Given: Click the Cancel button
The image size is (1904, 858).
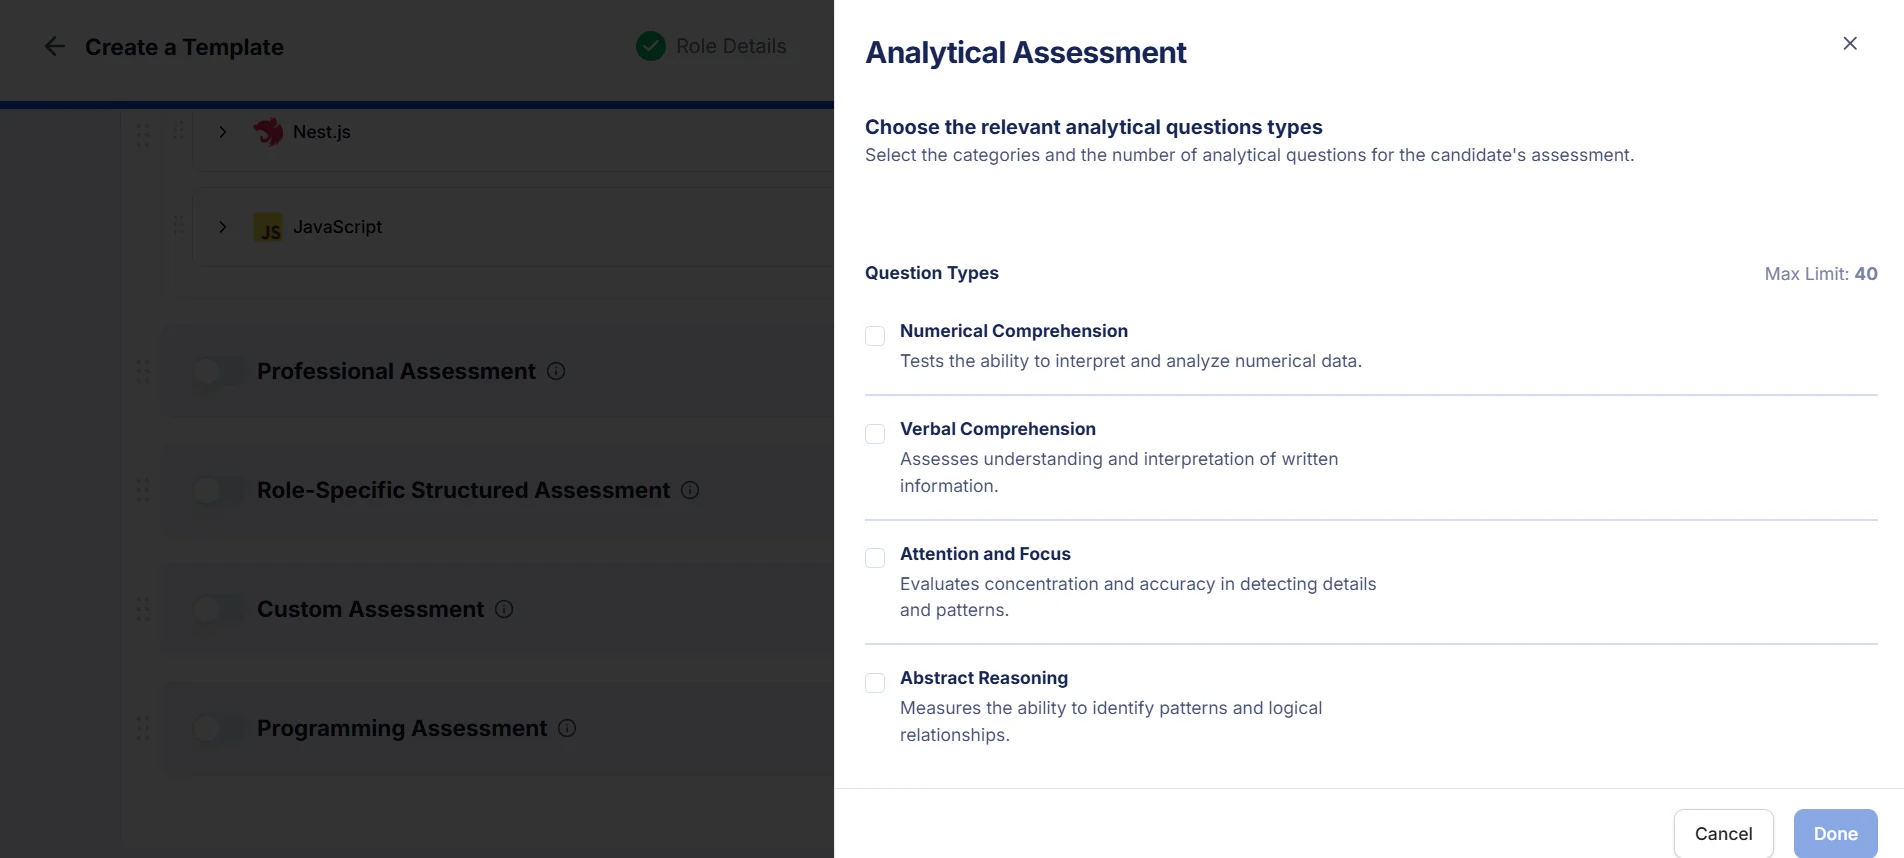Looking at the screenshot, I should [1723, 833].
